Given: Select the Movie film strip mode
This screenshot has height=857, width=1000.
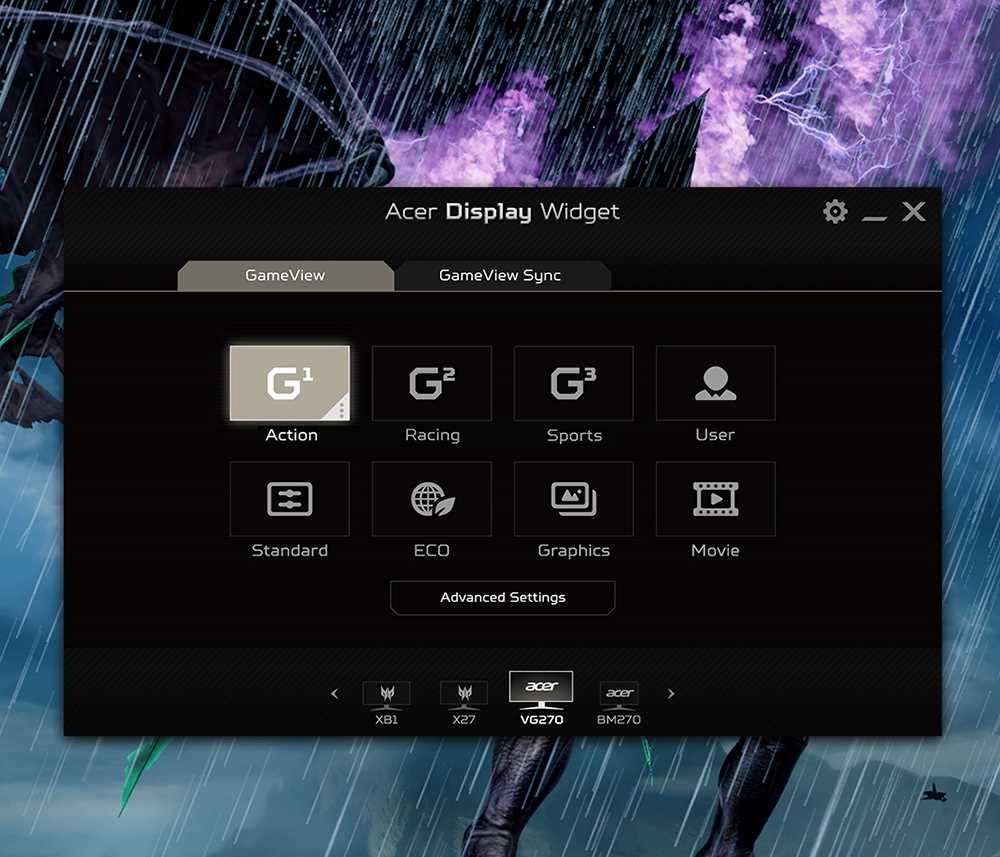Looking at the screenshot, I should (x=716, y=499).
